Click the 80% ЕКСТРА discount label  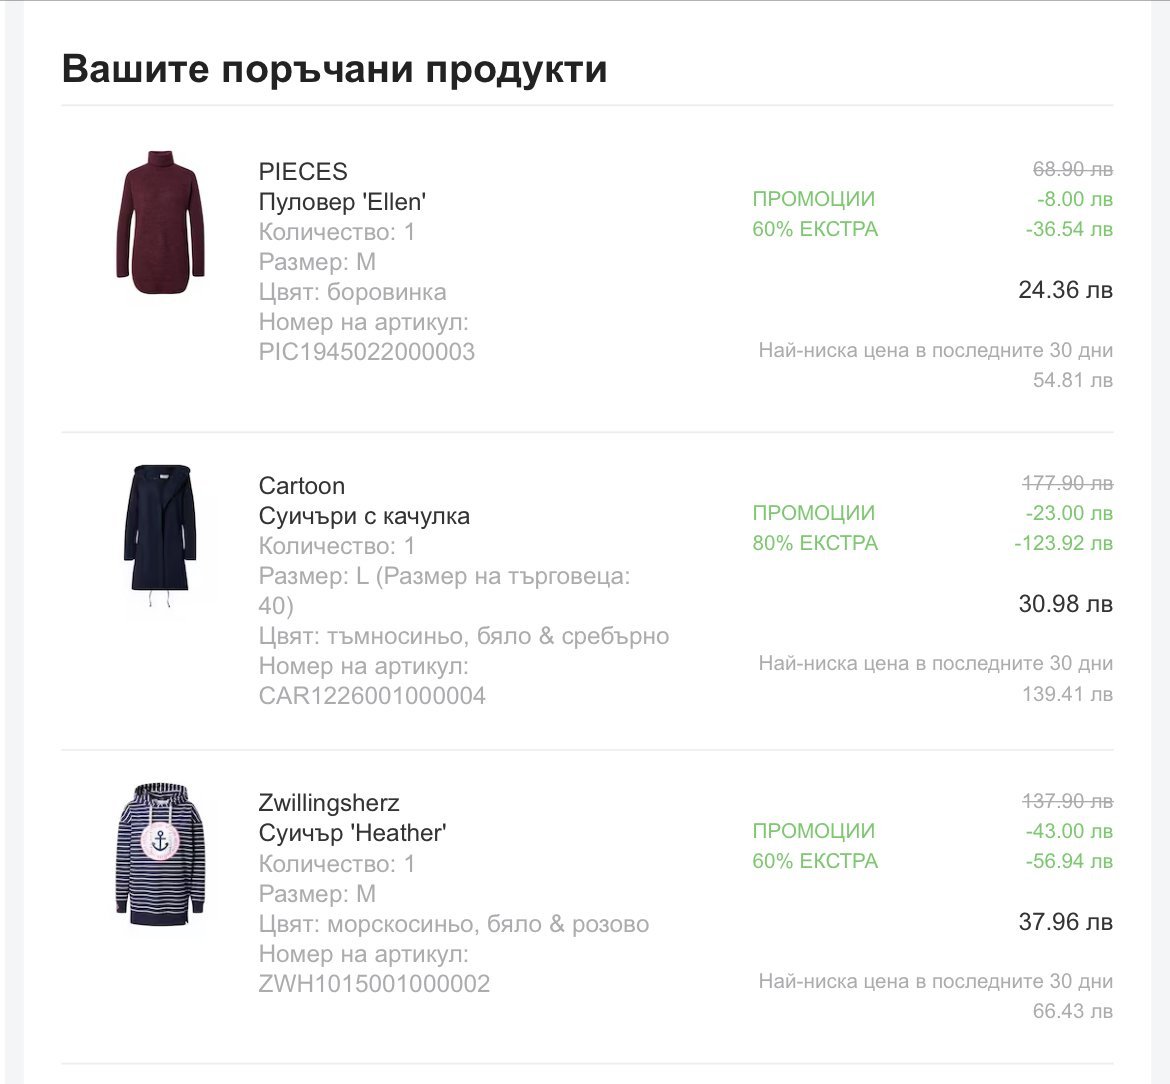point(815,543)
